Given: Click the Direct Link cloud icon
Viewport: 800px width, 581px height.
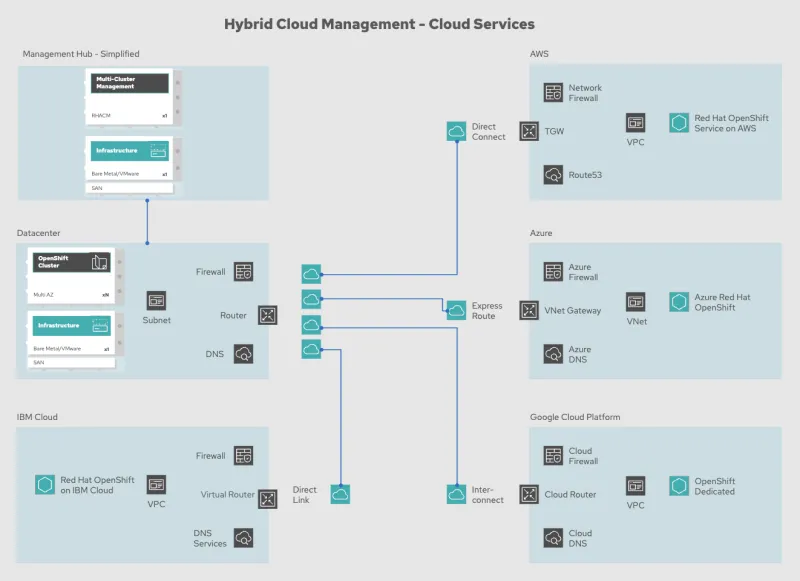Looking at the screenshot, I should 340,493.
